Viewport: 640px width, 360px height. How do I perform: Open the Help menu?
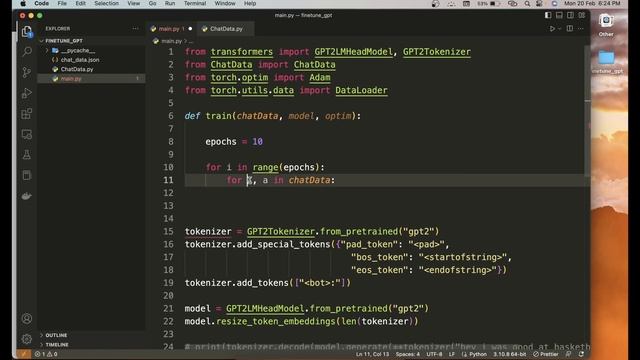(x=250, y=4)
